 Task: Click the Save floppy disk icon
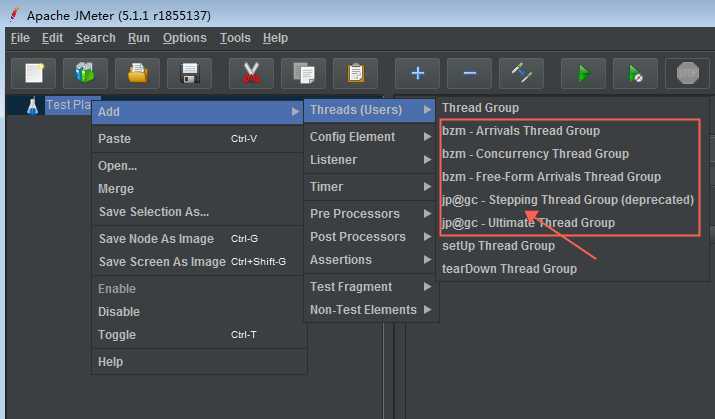189,73
